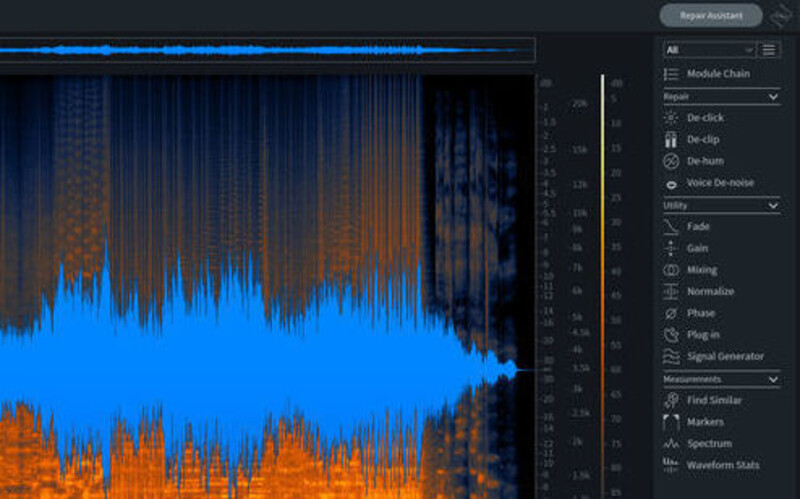
Task: Click the Waveform Stats text label
Action: pos(722,465)
